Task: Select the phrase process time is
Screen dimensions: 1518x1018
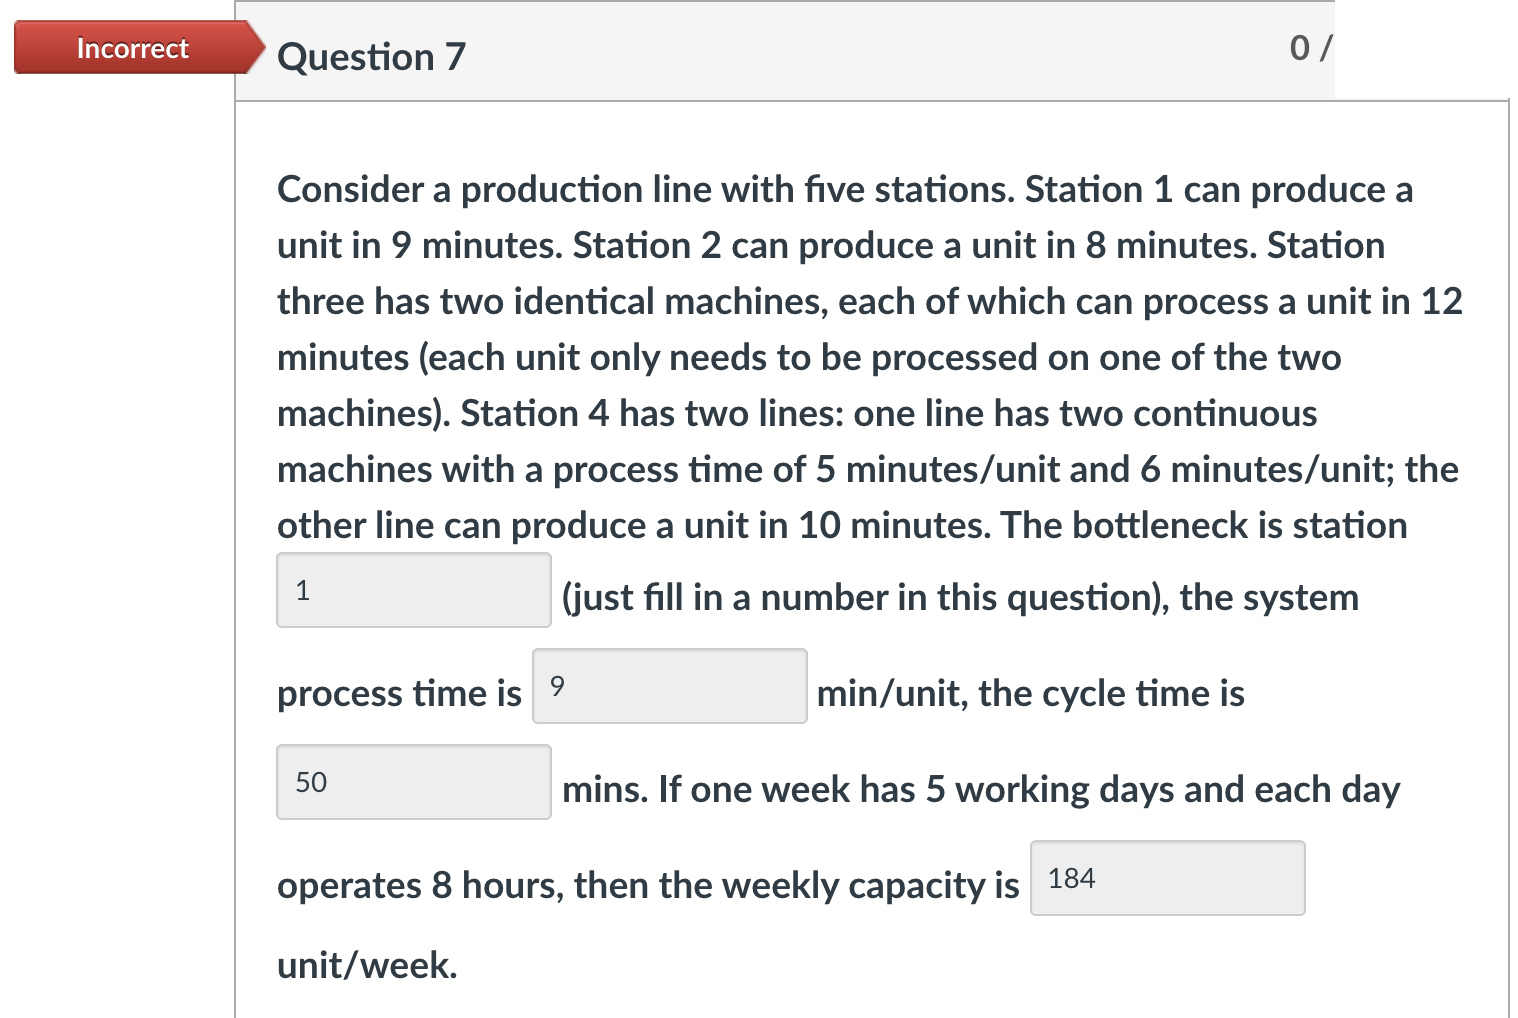Action: coord(398,692)
